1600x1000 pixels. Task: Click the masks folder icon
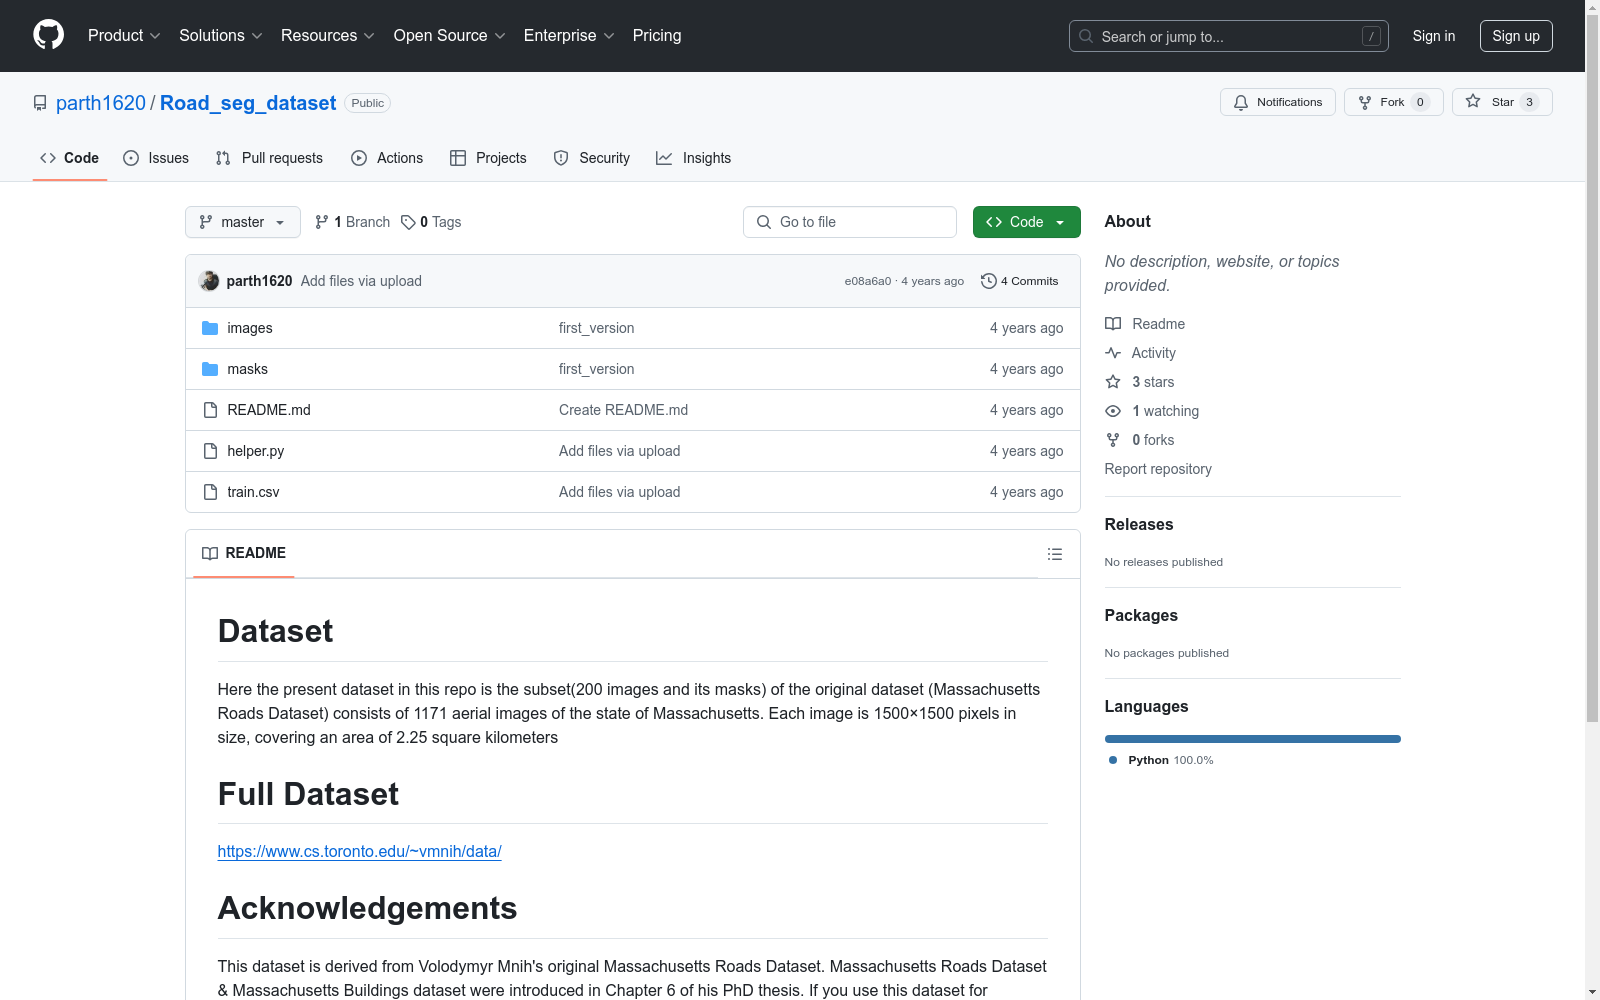click(x=210, y=369)
